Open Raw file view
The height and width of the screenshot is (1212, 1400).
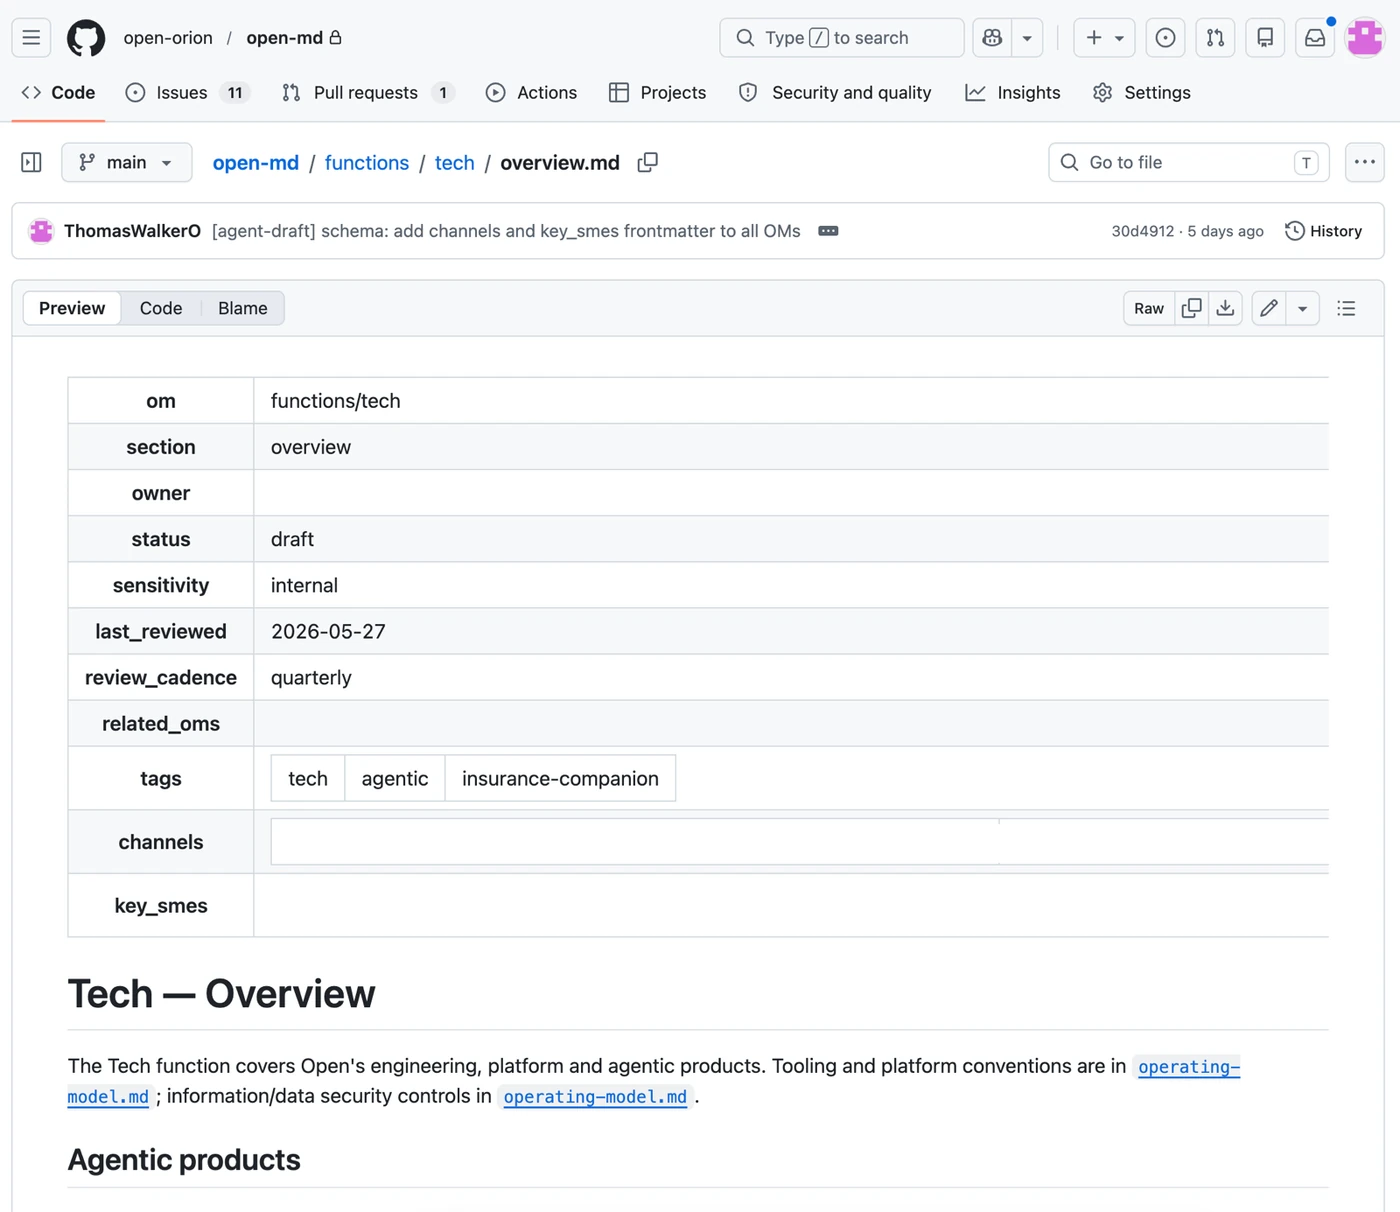point(1149,308)
